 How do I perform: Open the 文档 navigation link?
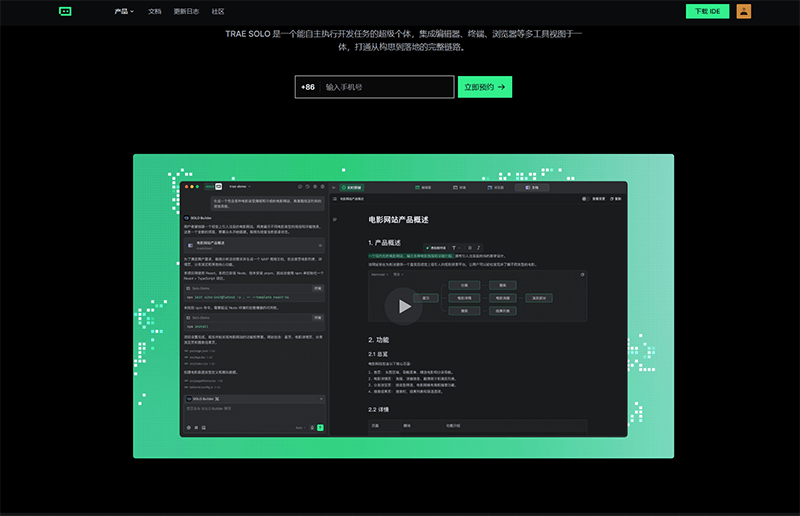click(x=154, y=12)
